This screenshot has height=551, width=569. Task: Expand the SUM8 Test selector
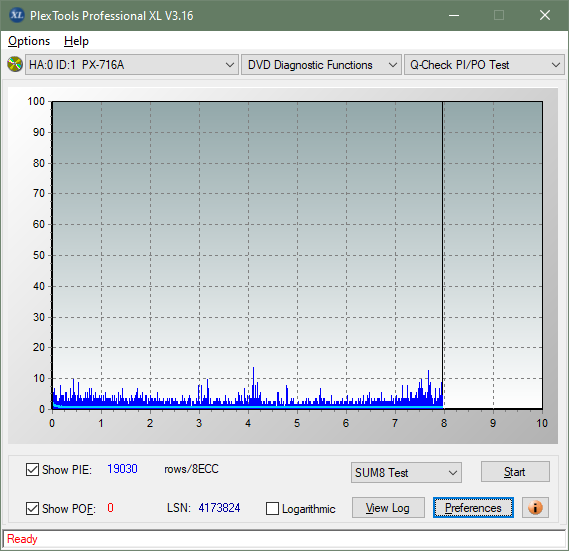point(406,473)
